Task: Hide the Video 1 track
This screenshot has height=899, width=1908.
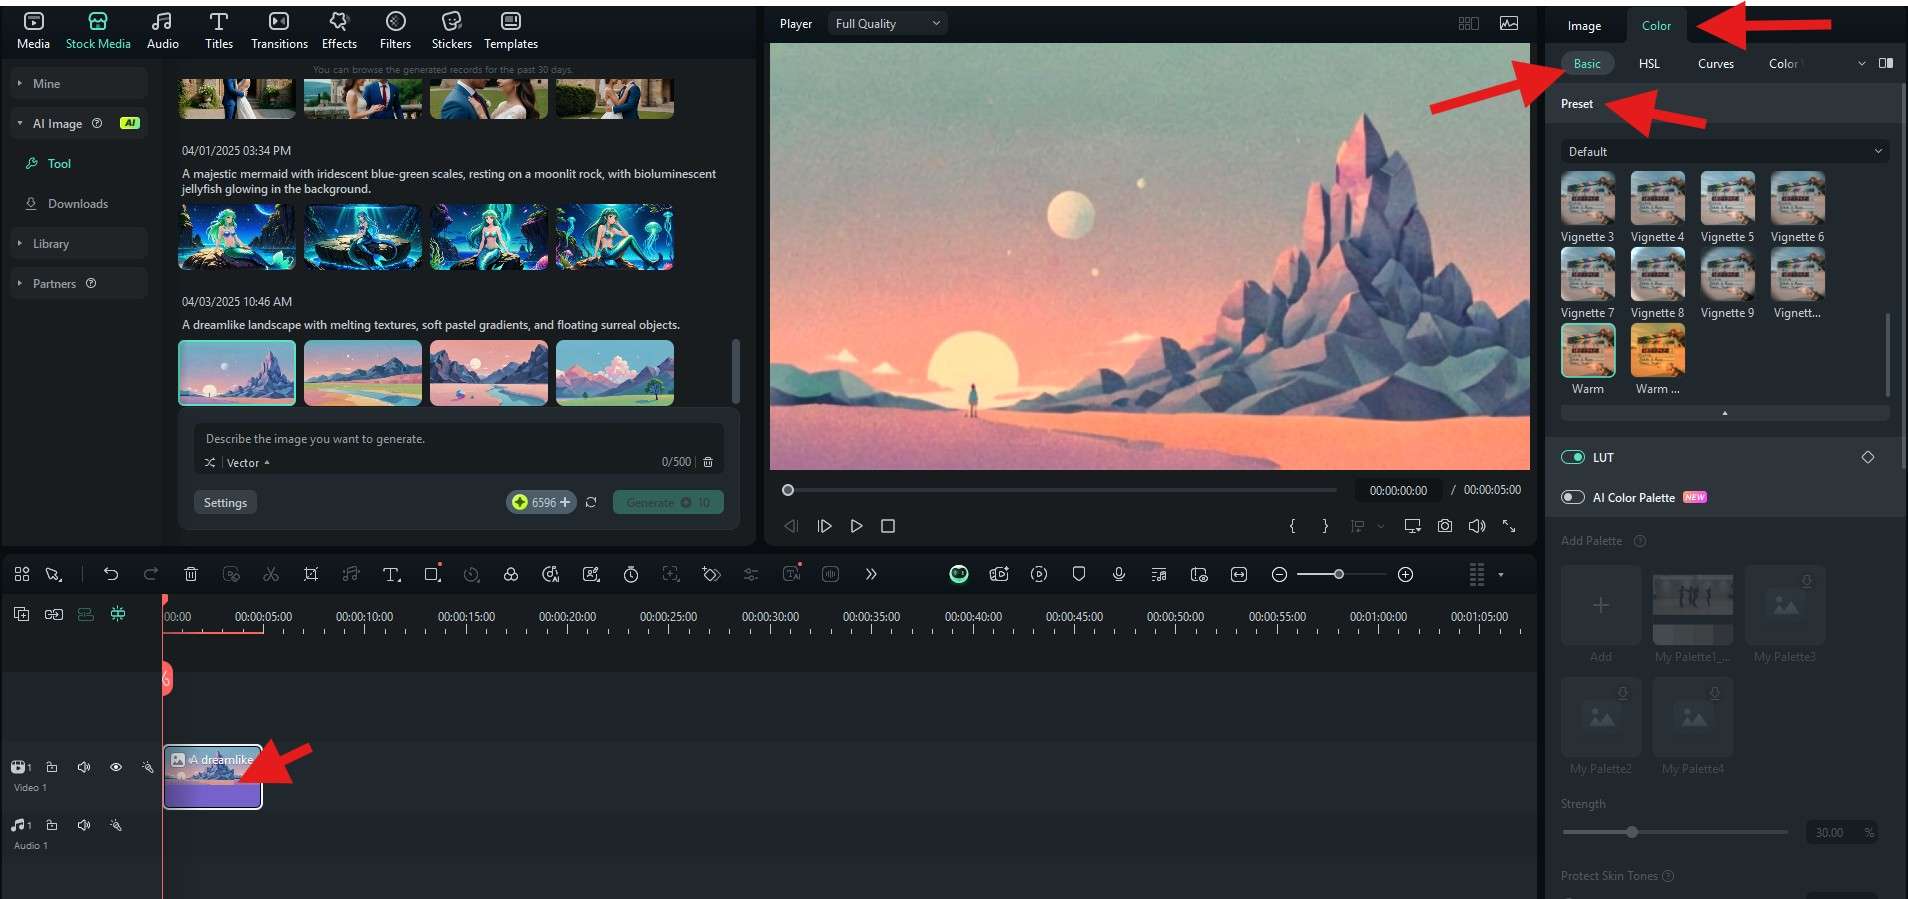Action: (x=116, y=768)
